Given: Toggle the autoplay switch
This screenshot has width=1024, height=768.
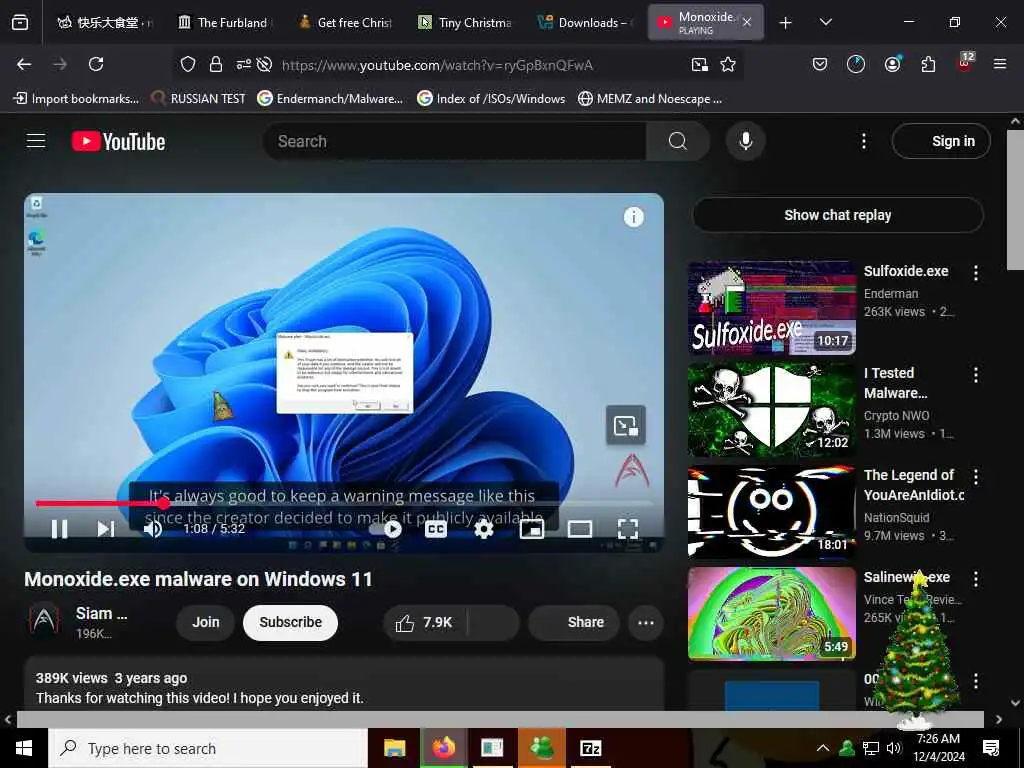Looking at the screenshot, I should [386, 529].
